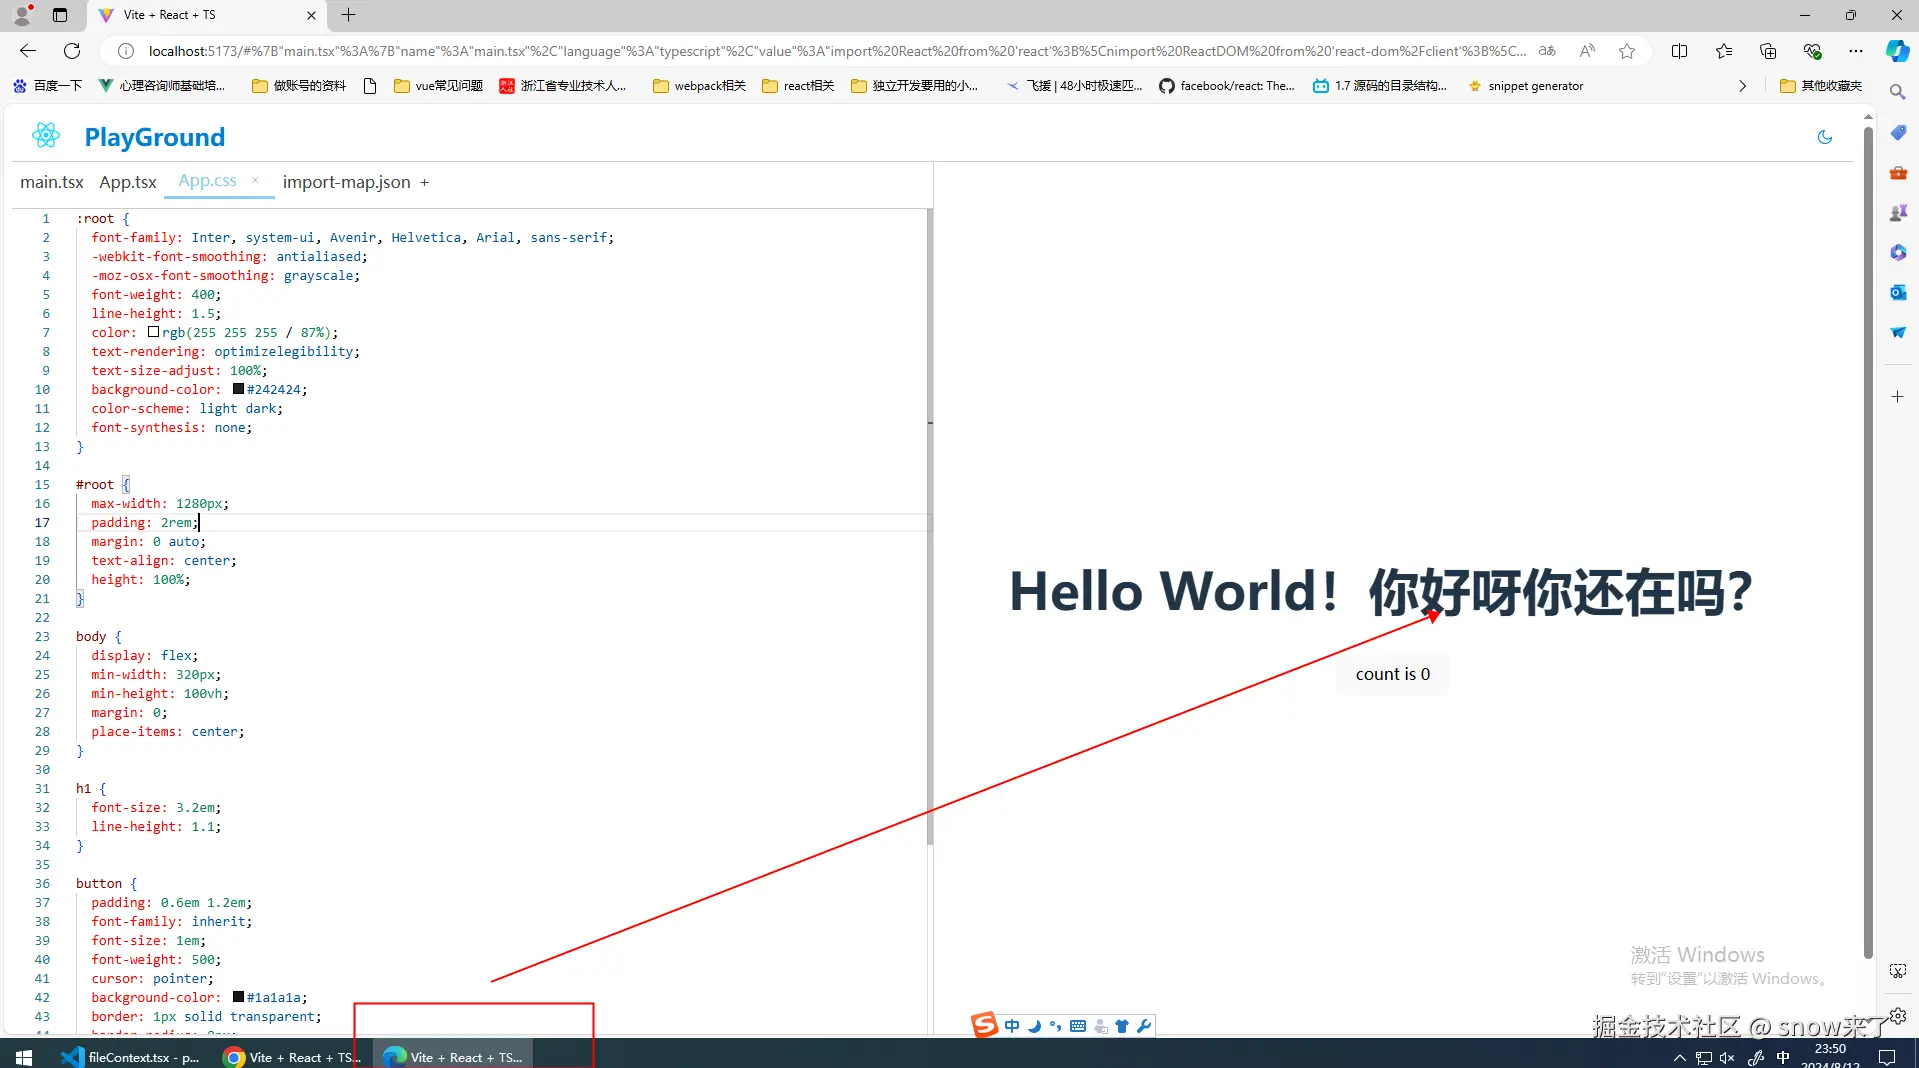The image size is (1919, 1068).
Task: Open the facebook/react GitHub bookmark
Action: pos(1227,86)
